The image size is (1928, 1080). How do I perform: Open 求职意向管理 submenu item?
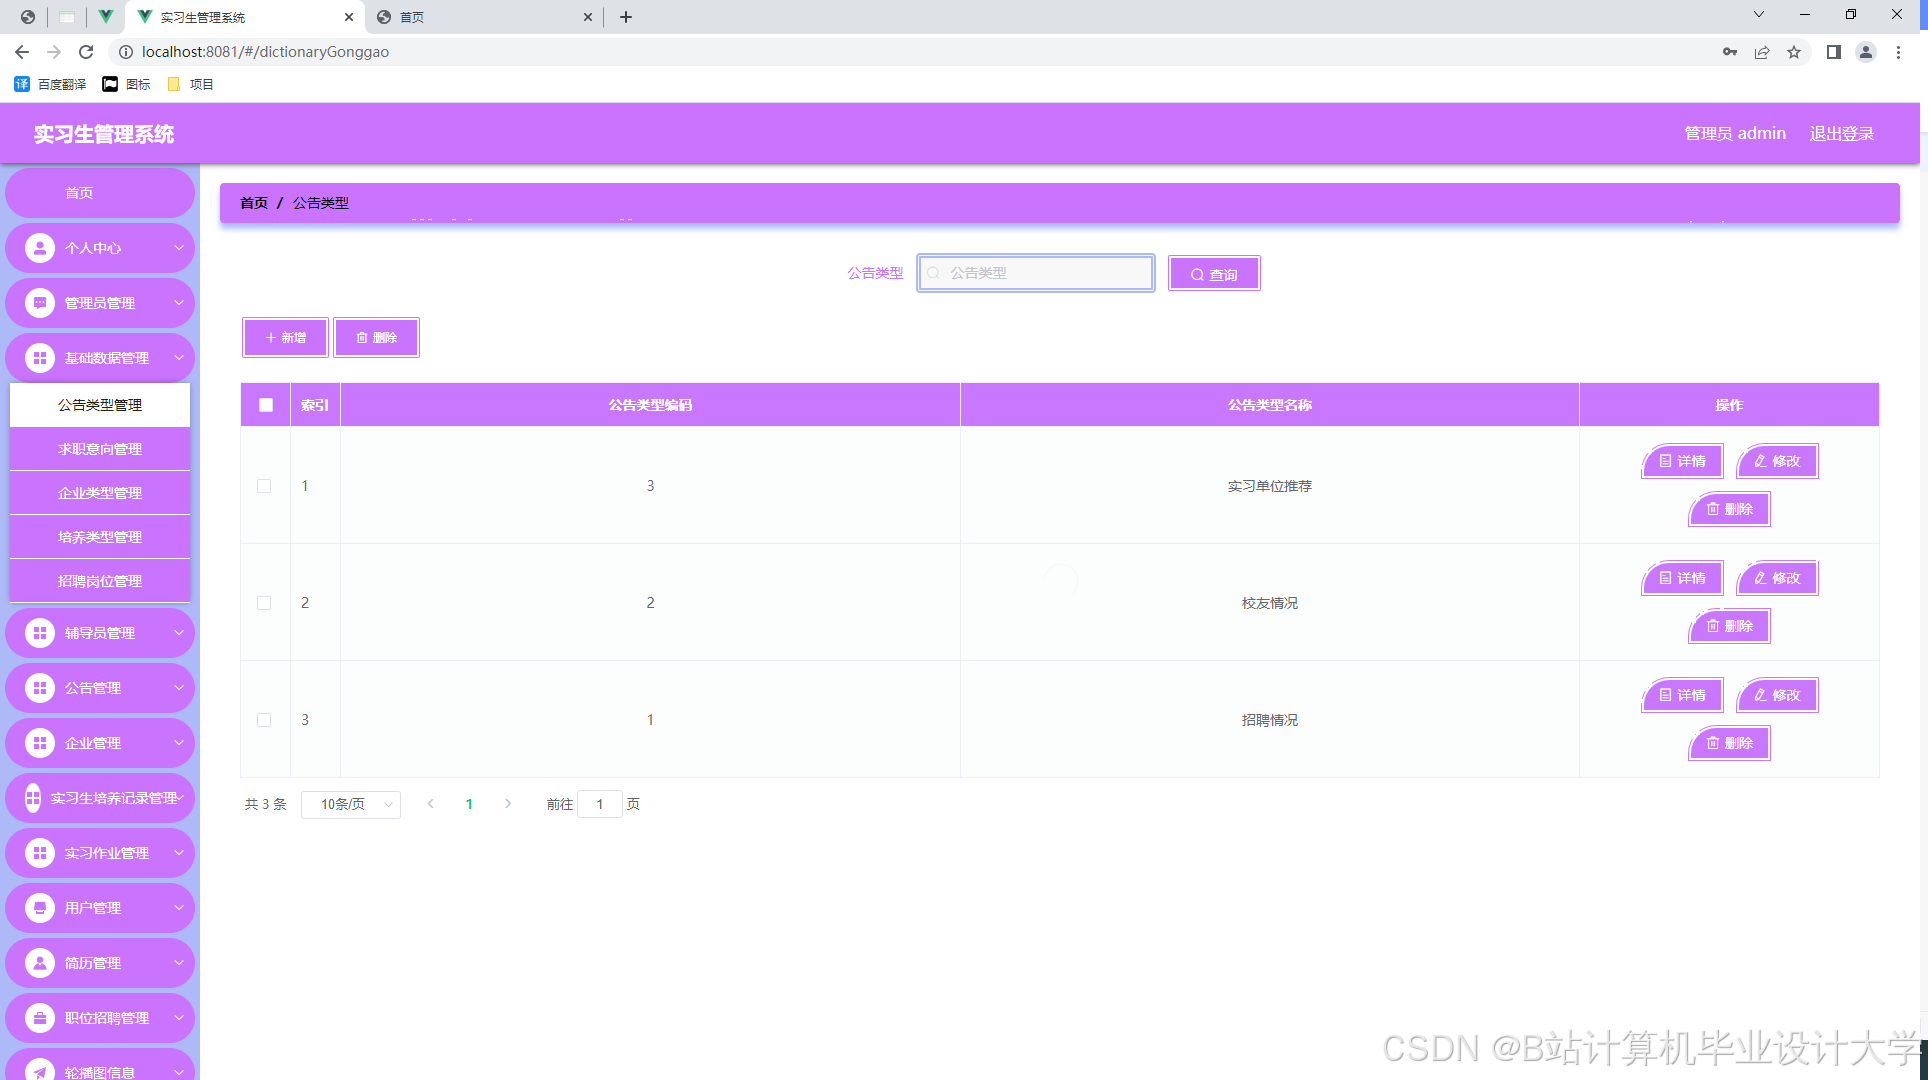(x=100, y=449)
